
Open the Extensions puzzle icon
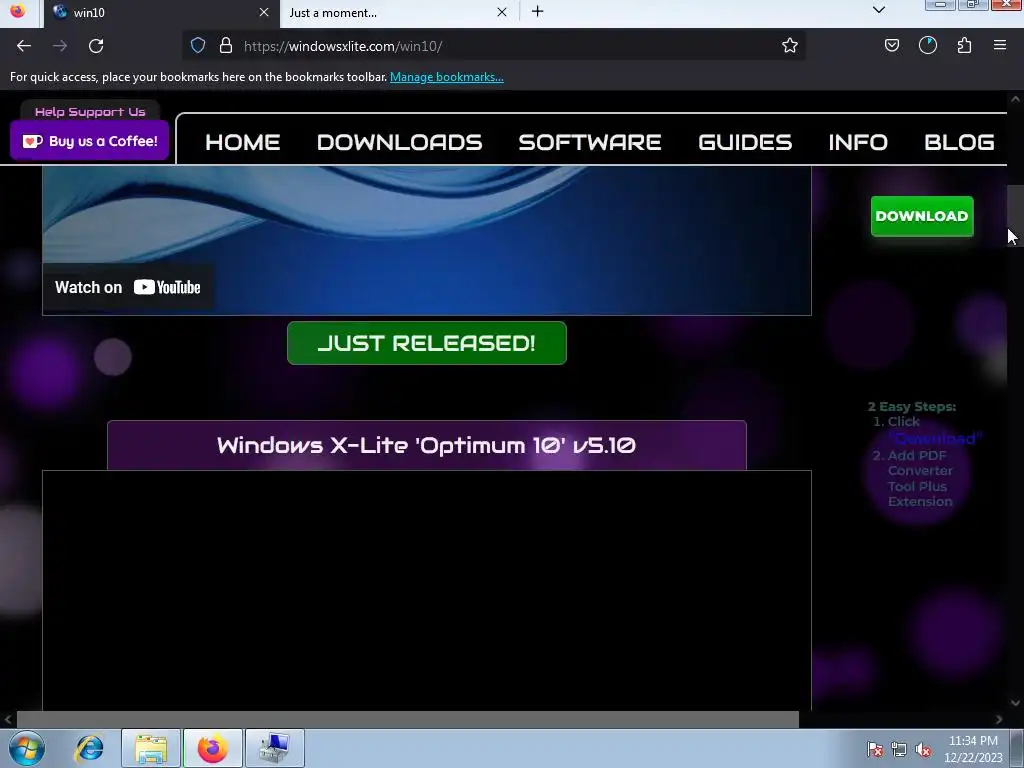point(964,46)
